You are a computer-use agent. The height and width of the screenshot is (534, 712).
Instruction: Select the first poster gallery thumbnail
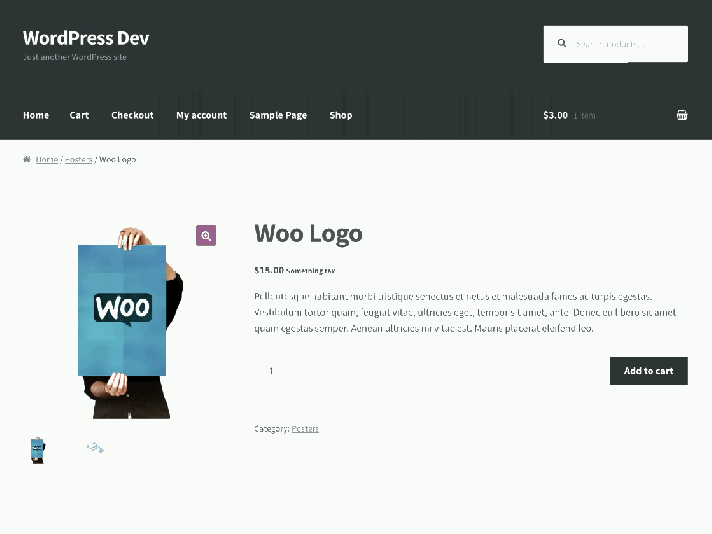pyautogui.click(x=38, y=450)
